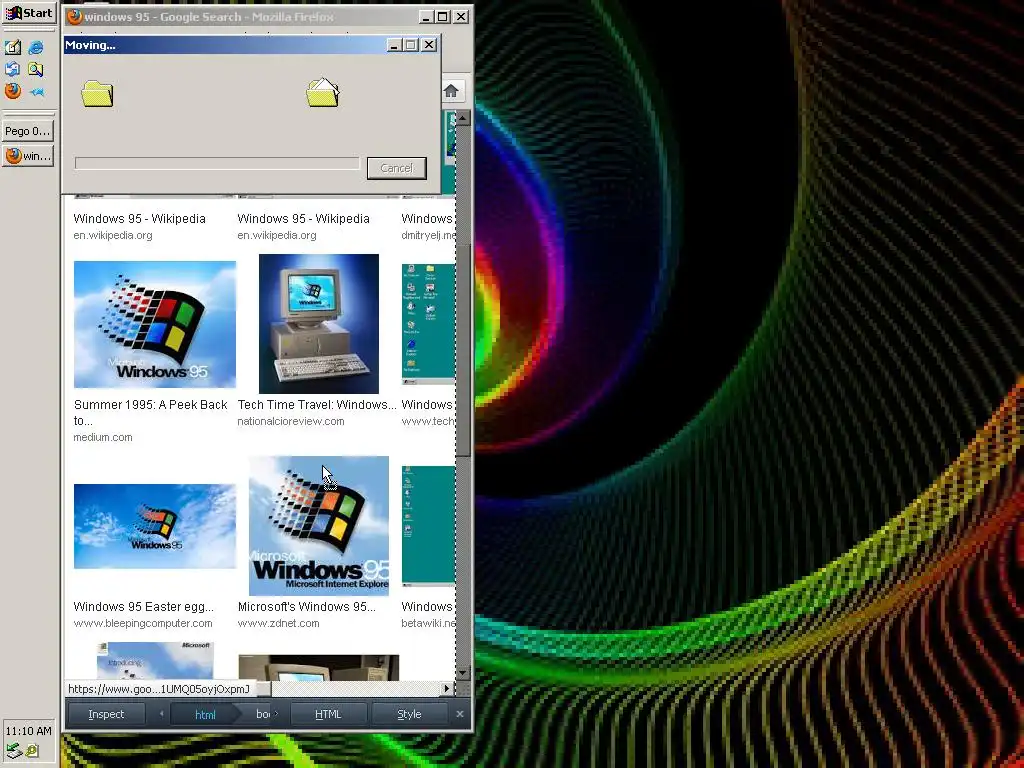Click the blue swirl sync quick launch icon
Viewport: 1024px width, 768px height.
[13, 69]
